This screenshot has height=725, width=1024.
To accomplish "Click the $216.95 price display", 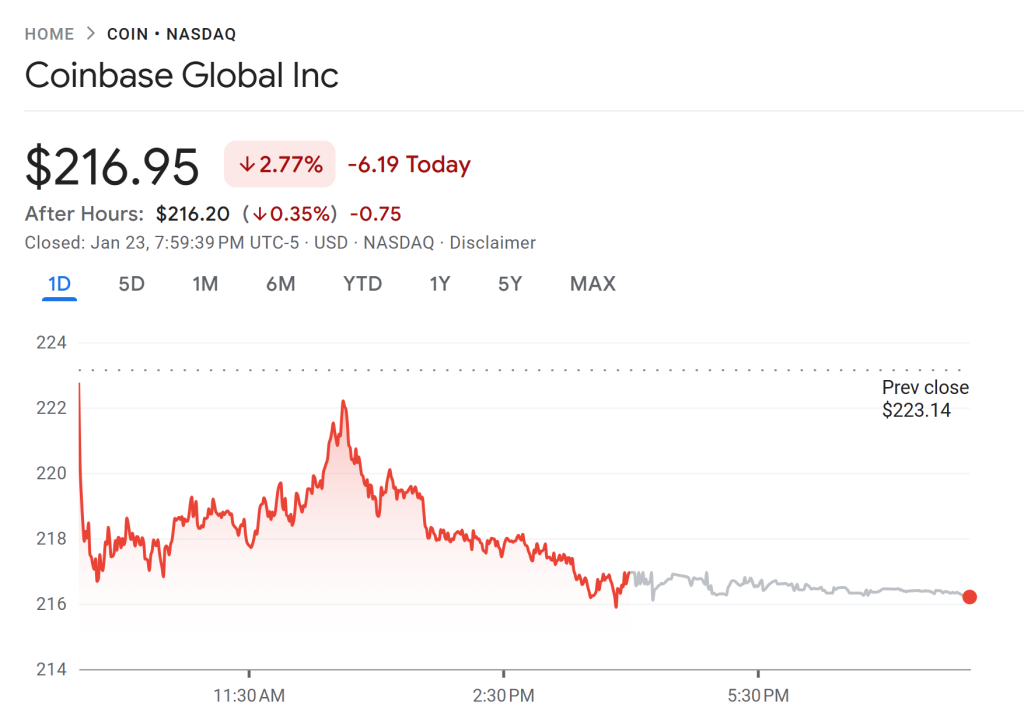I will (x=111, y=165).
